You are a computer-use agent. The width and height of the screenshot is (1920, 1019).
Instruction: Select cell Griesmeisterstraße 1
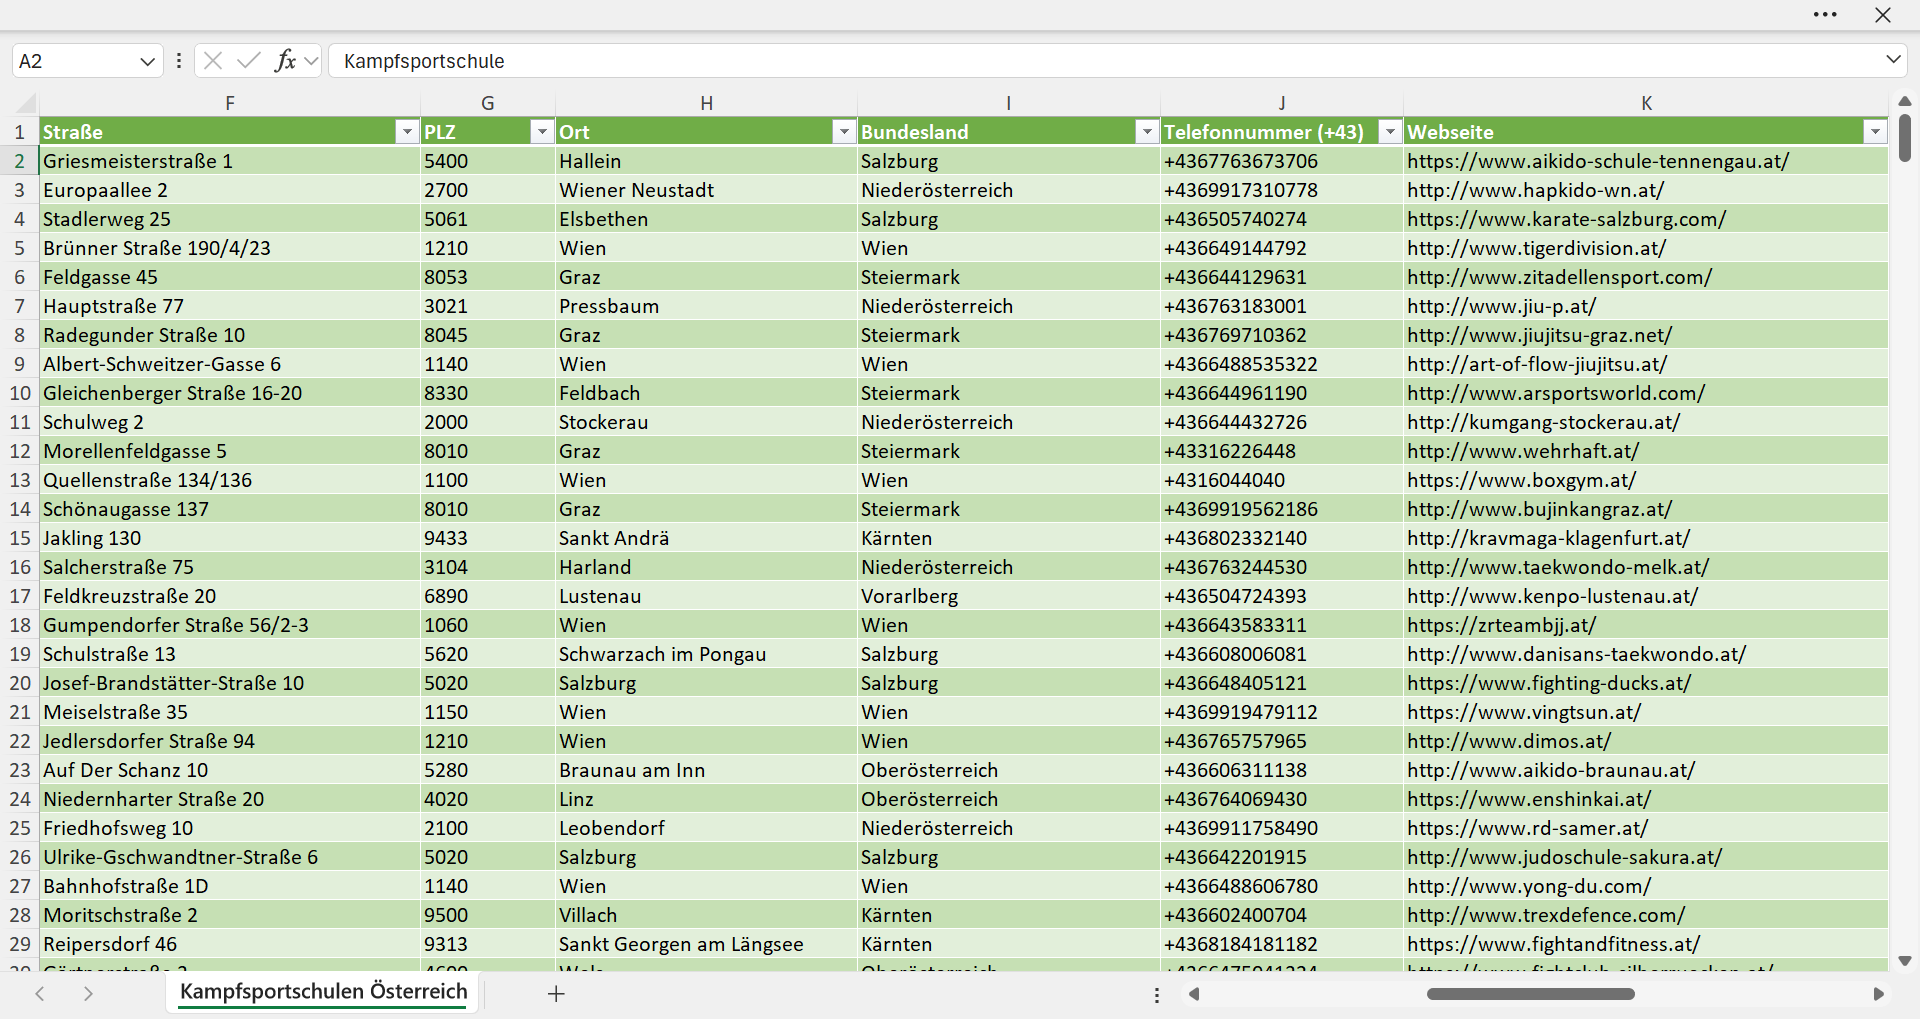coord(230,161)
